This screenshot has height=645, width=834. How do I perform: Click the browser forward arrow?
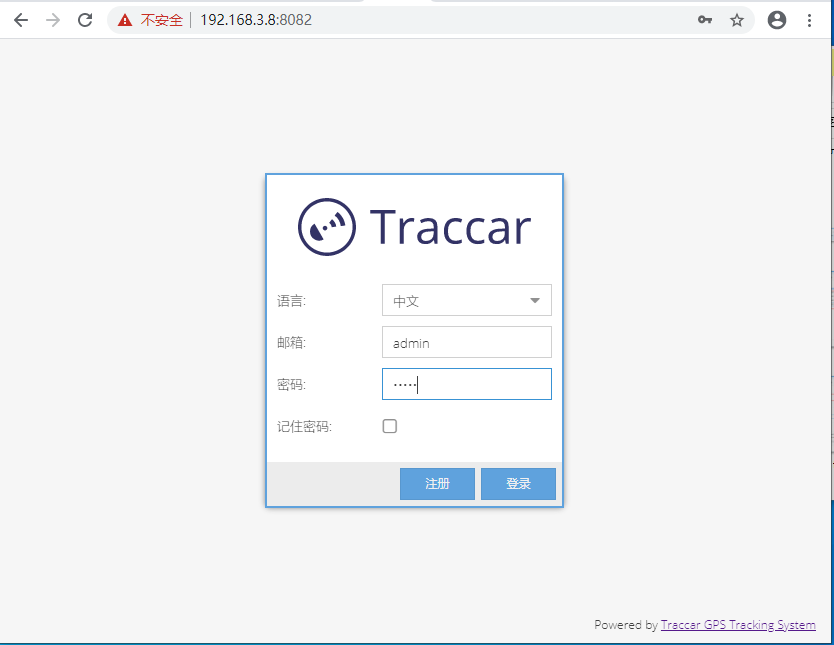(x=53, y=20)
